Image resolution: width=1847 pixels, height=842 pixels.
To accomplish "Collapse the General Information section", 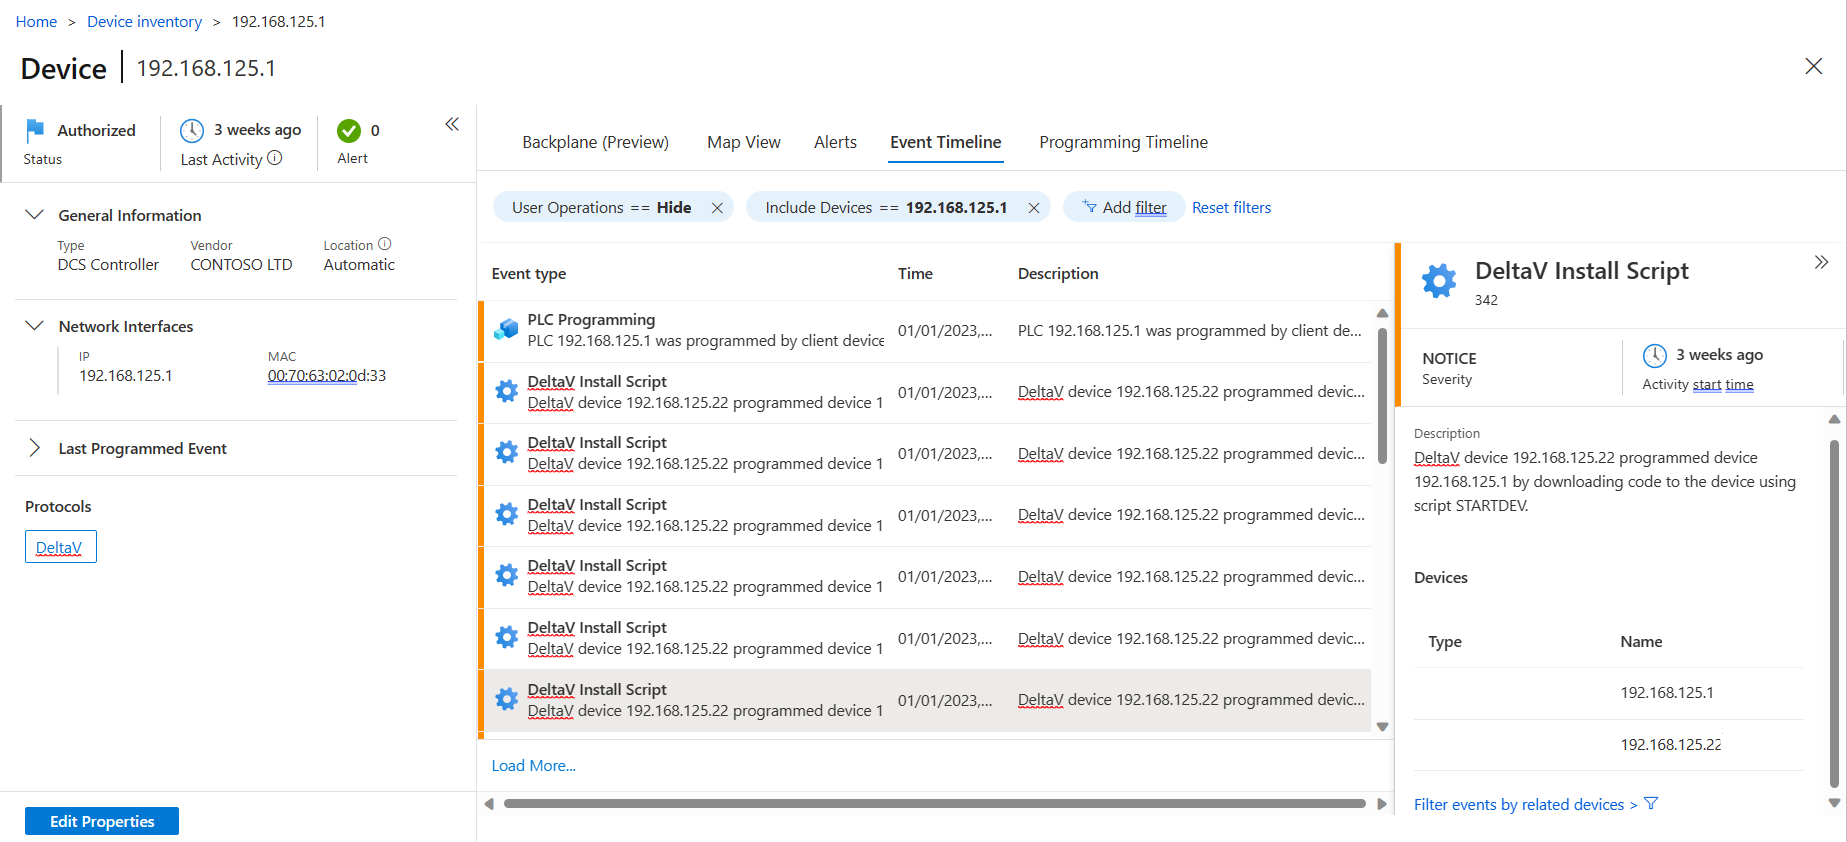I will [x=35, y=215].
